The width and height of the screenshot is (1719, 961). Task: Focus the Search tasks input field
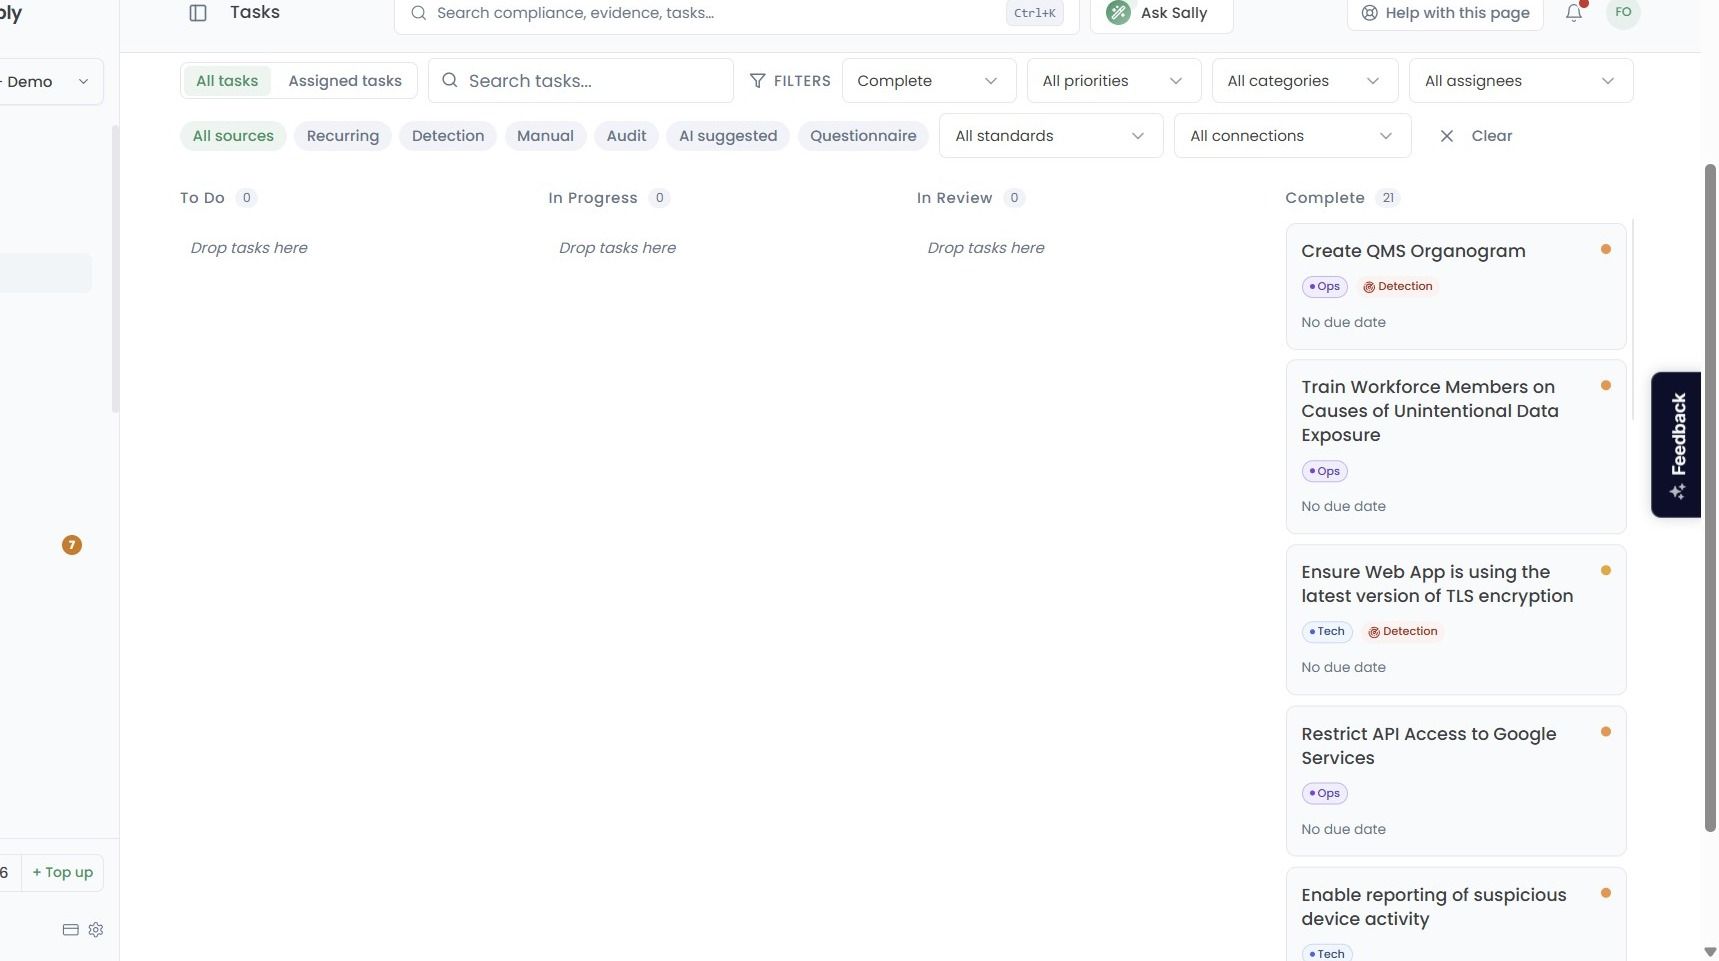(581, 81)
